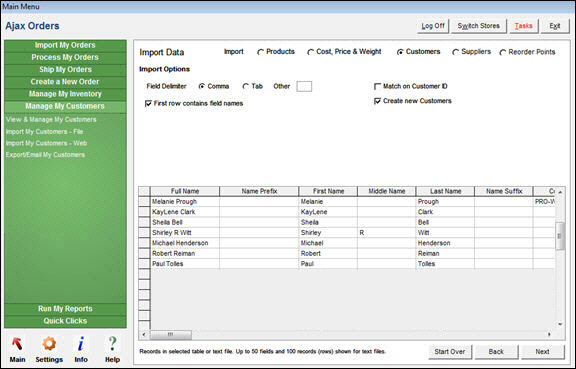Image resolution: width=576 pixels, height=369 pixels.
Task: Click the vertical scrollbar down arrow
Action: point(560,324)
